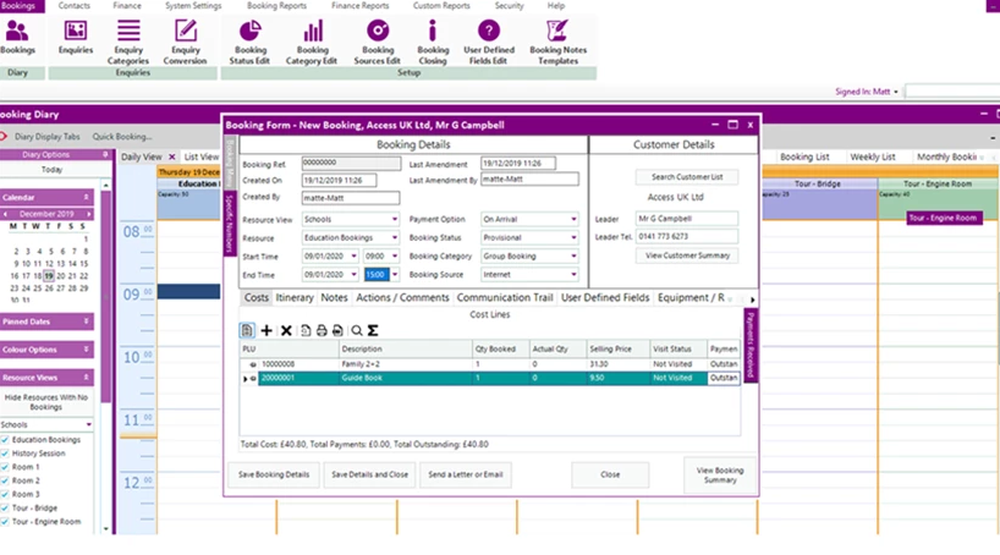Open the Booking Source dropdown
The width and height of the screenshot is (1000, 555).
[x=573, y=274]
